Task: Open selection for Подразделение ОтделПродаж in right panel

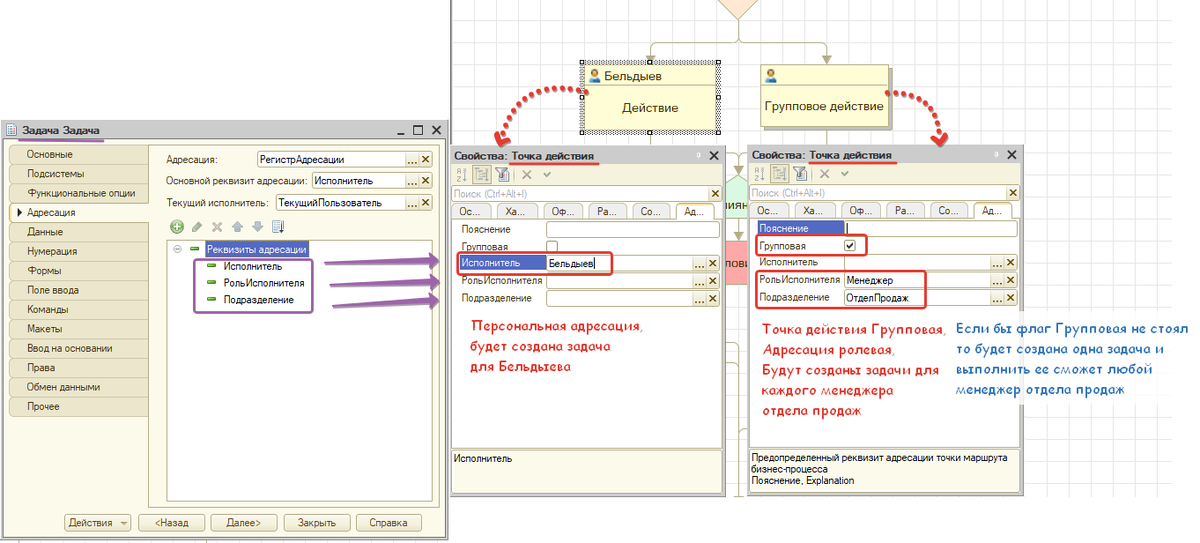Action: pyautogui.click(x=998, y=298)
